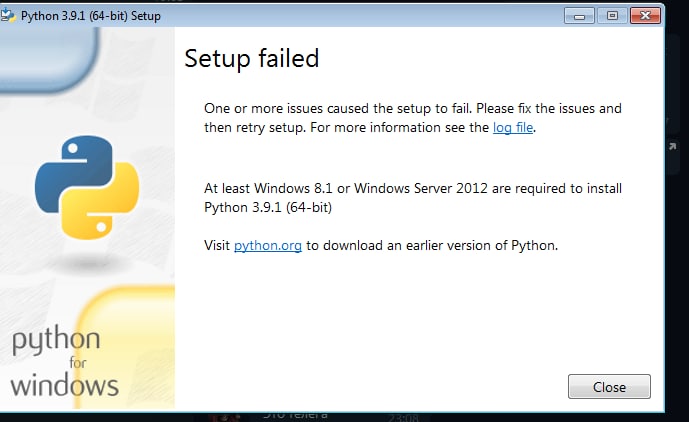Open the log file link
Image resolution: width=689 pixels, height=422 pixels.
pyautogui.click(x=513, y=127)
